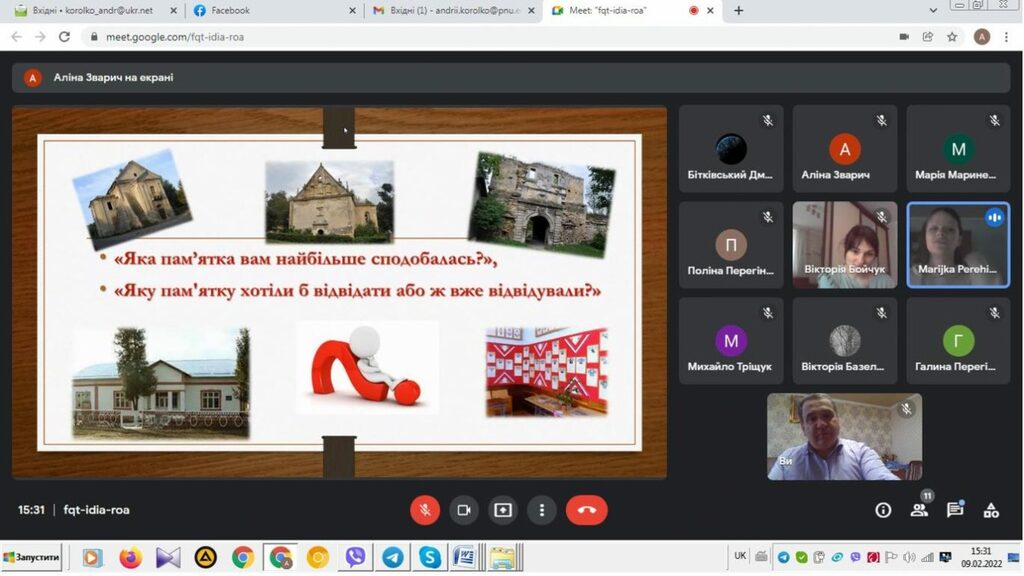Image resolution: width=1024 pixels, height=576 pixels.
Task: Select Аліна Зварич's participant tile
Action: (844, 149)
